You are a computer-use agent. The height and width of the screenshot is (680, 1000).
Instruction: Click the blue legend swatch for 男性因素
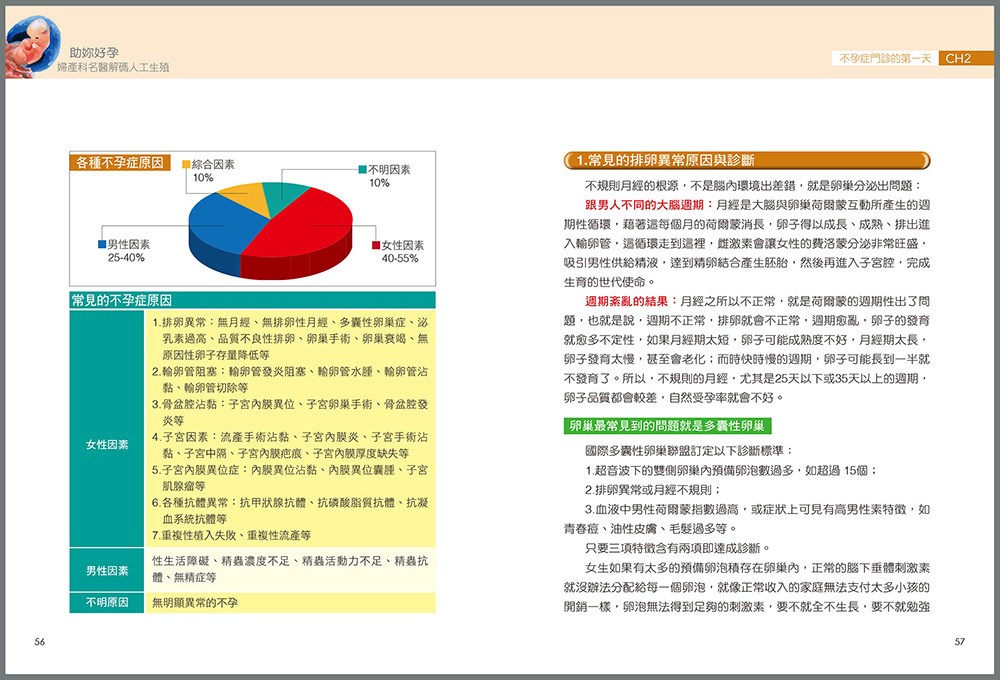(x=102, y=244)
